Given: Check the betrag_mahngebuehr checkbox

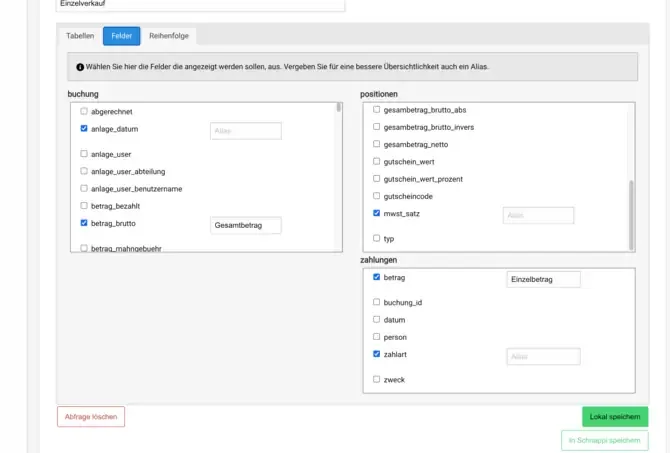Looking at the screenshot, I should (x=84, y=248).
